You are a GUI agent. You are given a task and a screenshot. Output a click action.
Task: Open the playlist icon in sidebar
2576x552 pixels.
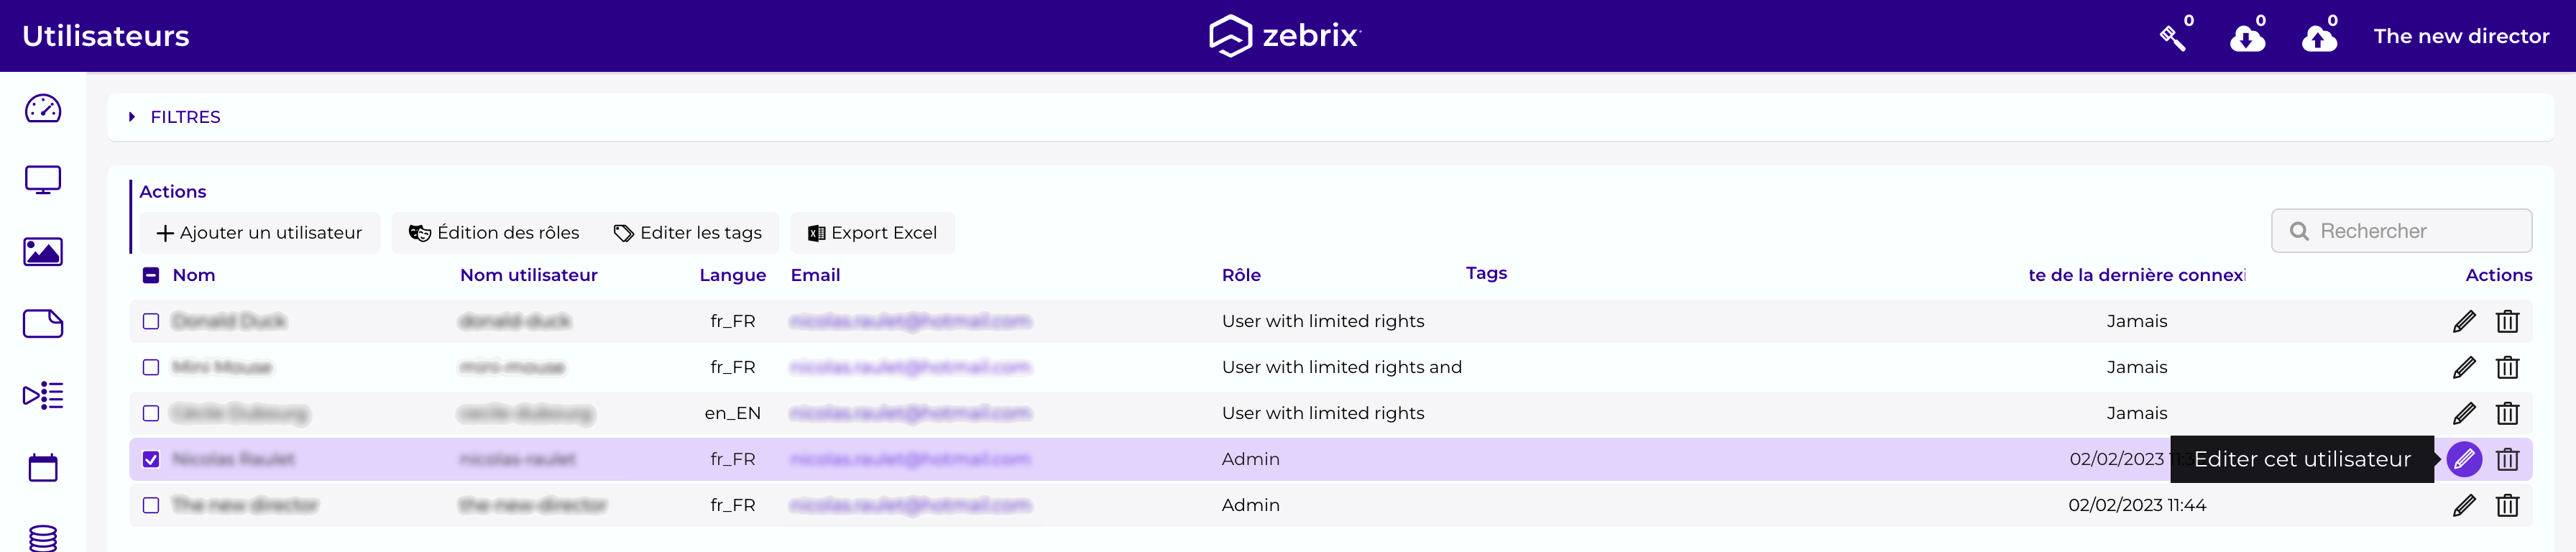coord(43,396)
